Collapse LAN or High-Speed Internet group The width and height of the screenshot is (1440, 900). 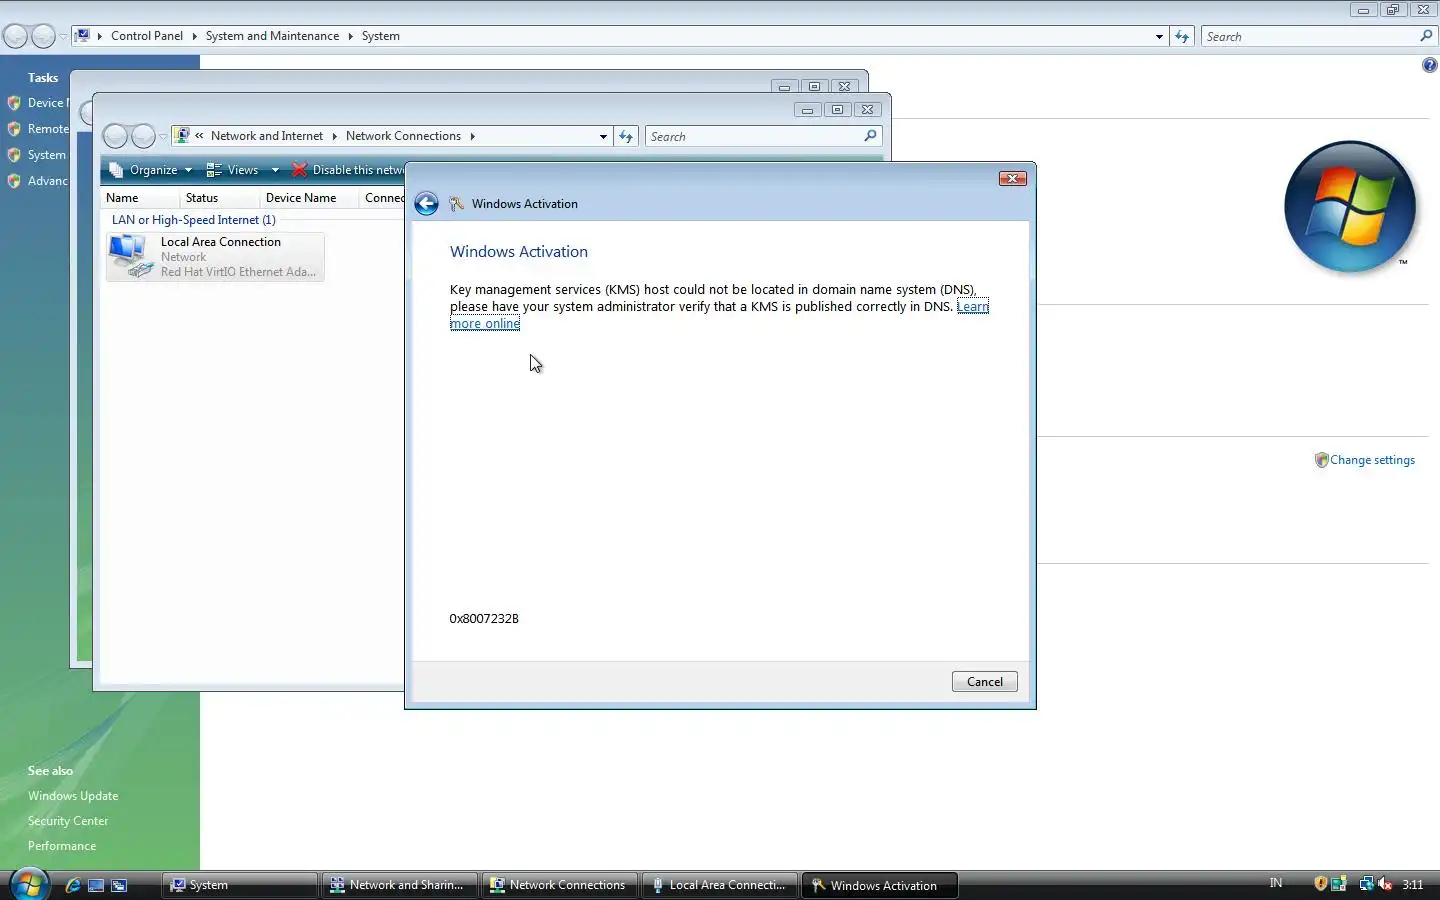193,220
